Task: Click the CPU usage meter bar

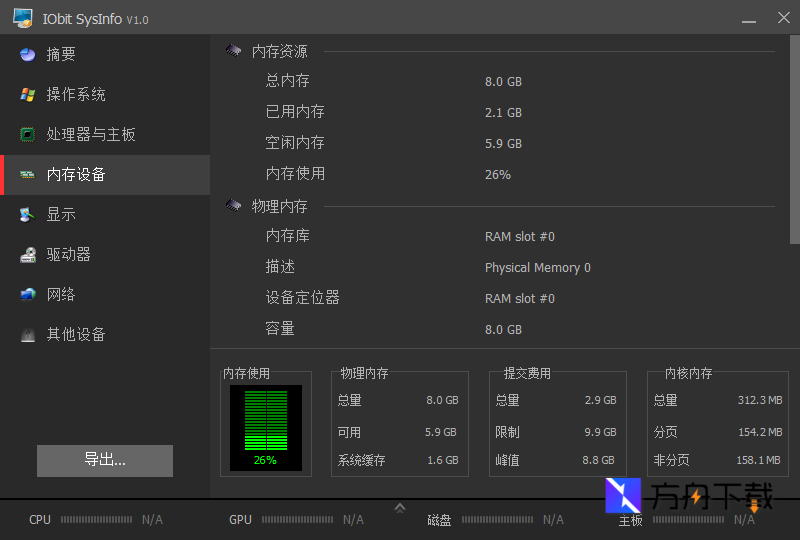Action: 96,520
